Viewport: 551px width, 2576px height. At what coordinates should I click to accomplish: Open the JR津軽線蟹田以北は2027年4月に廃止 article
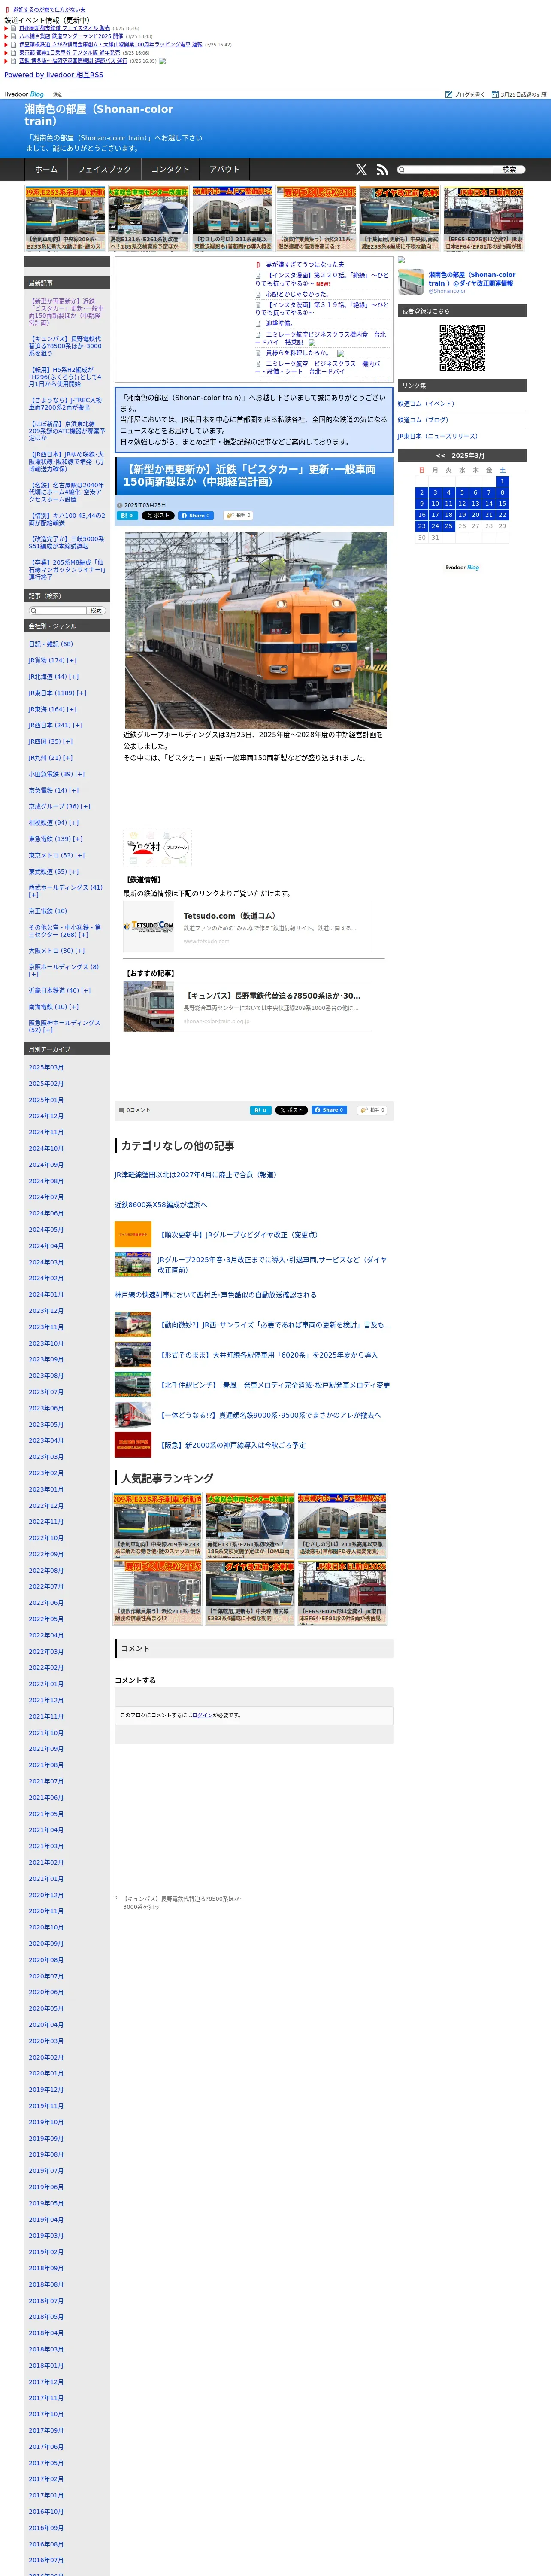(x=196, y=1175)
